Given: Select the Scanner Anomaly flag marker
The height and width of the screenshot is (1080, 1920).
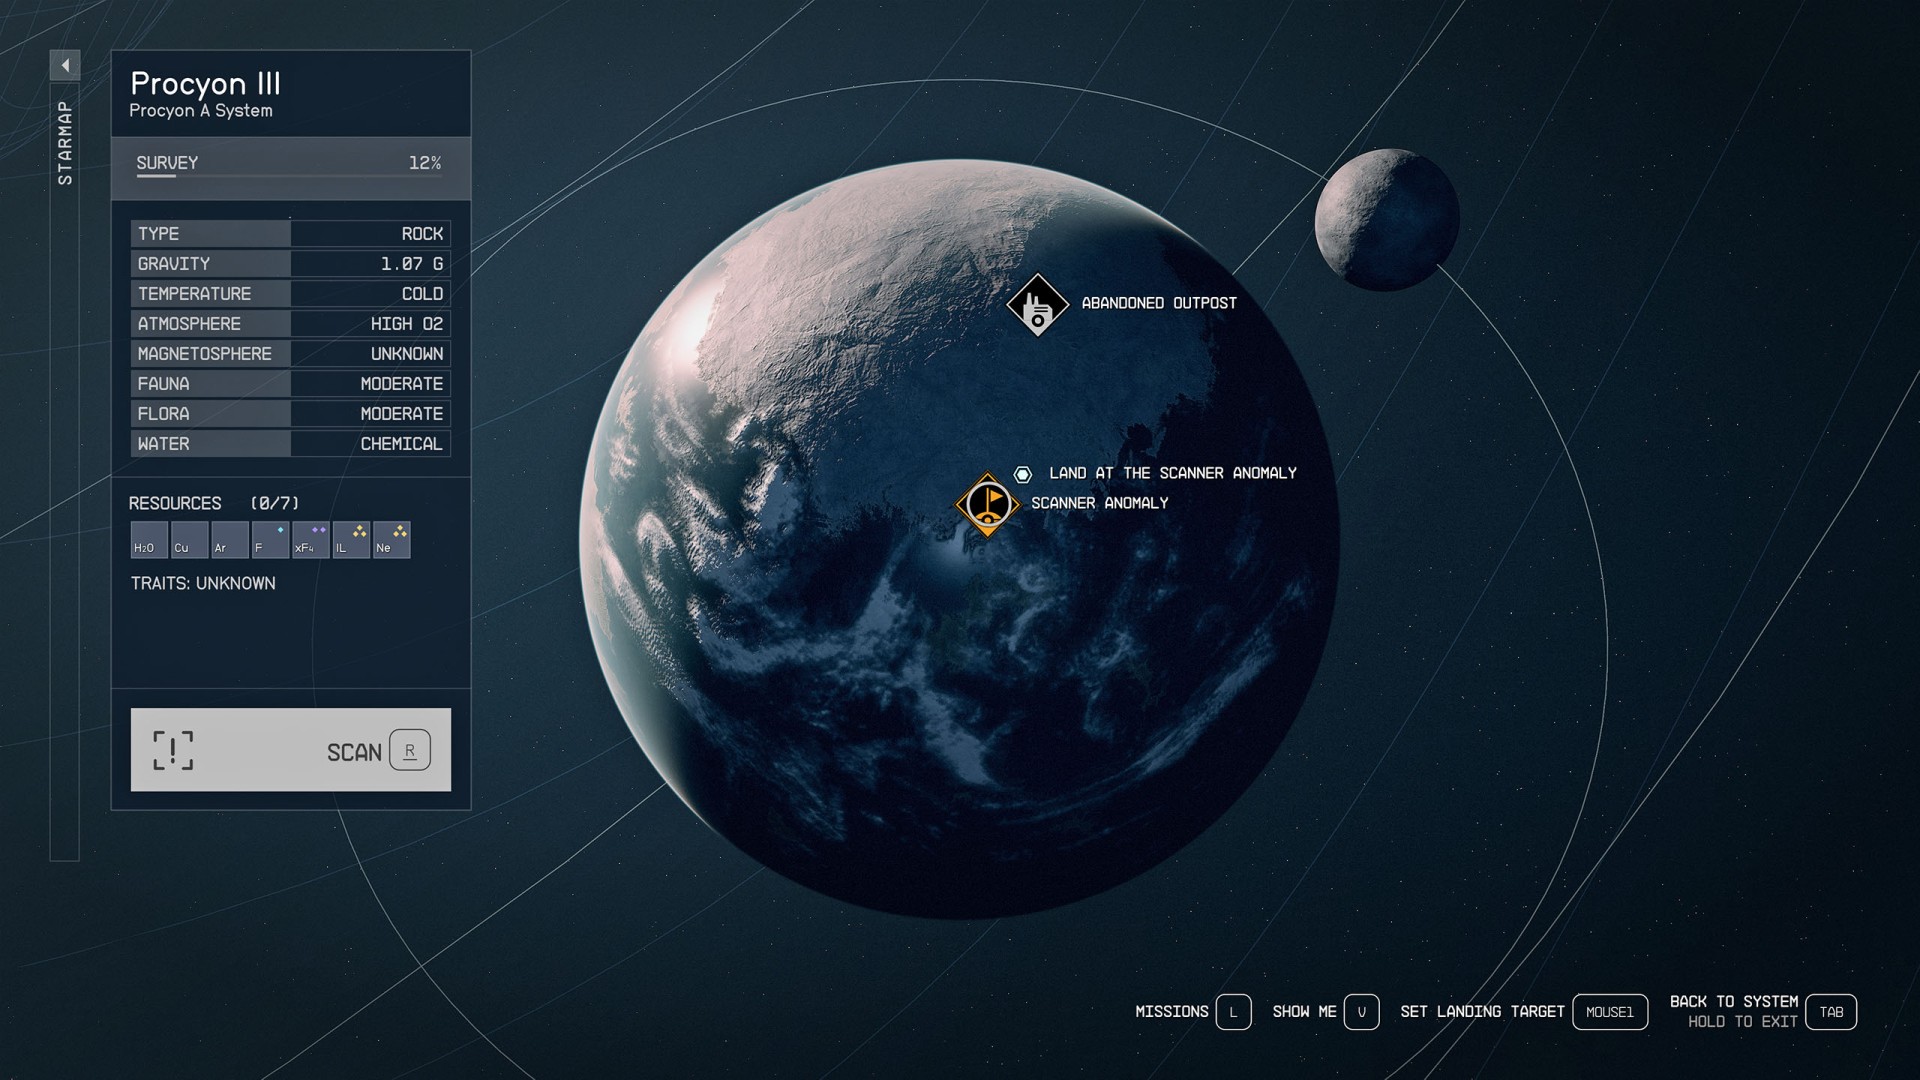Looking at the screenshot, I should pos(988,504).
